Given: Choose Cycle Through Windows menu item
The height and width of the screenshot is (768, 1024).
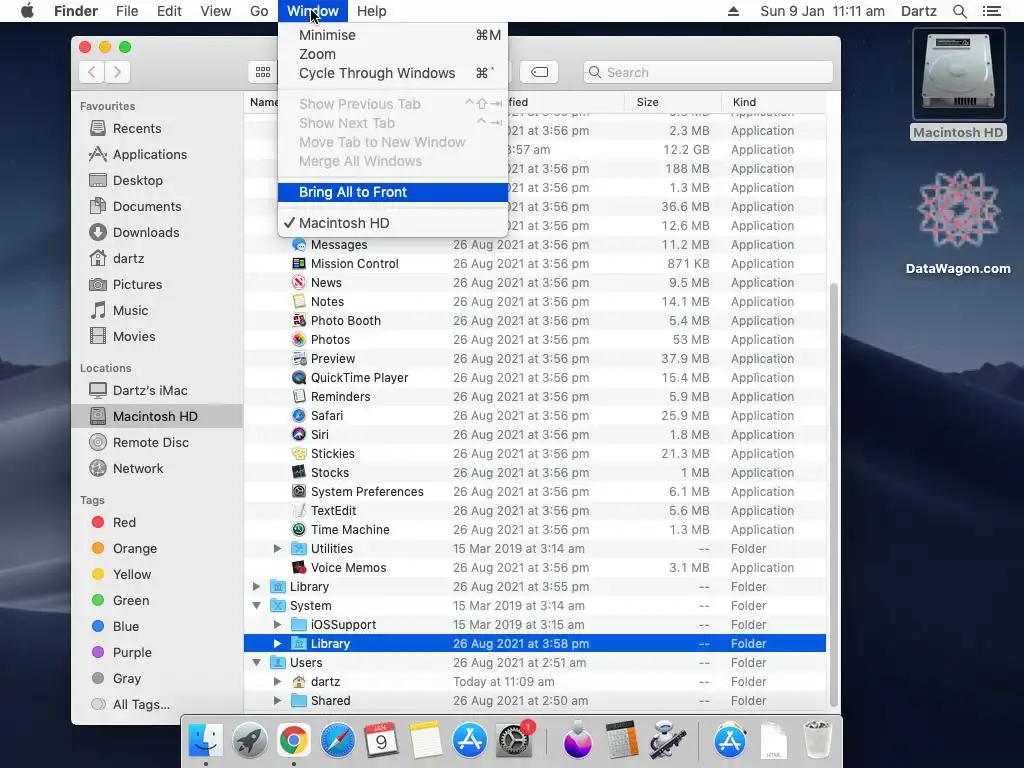Looking at the screenshot, I should pyautogui.click(x=392, y=73).
